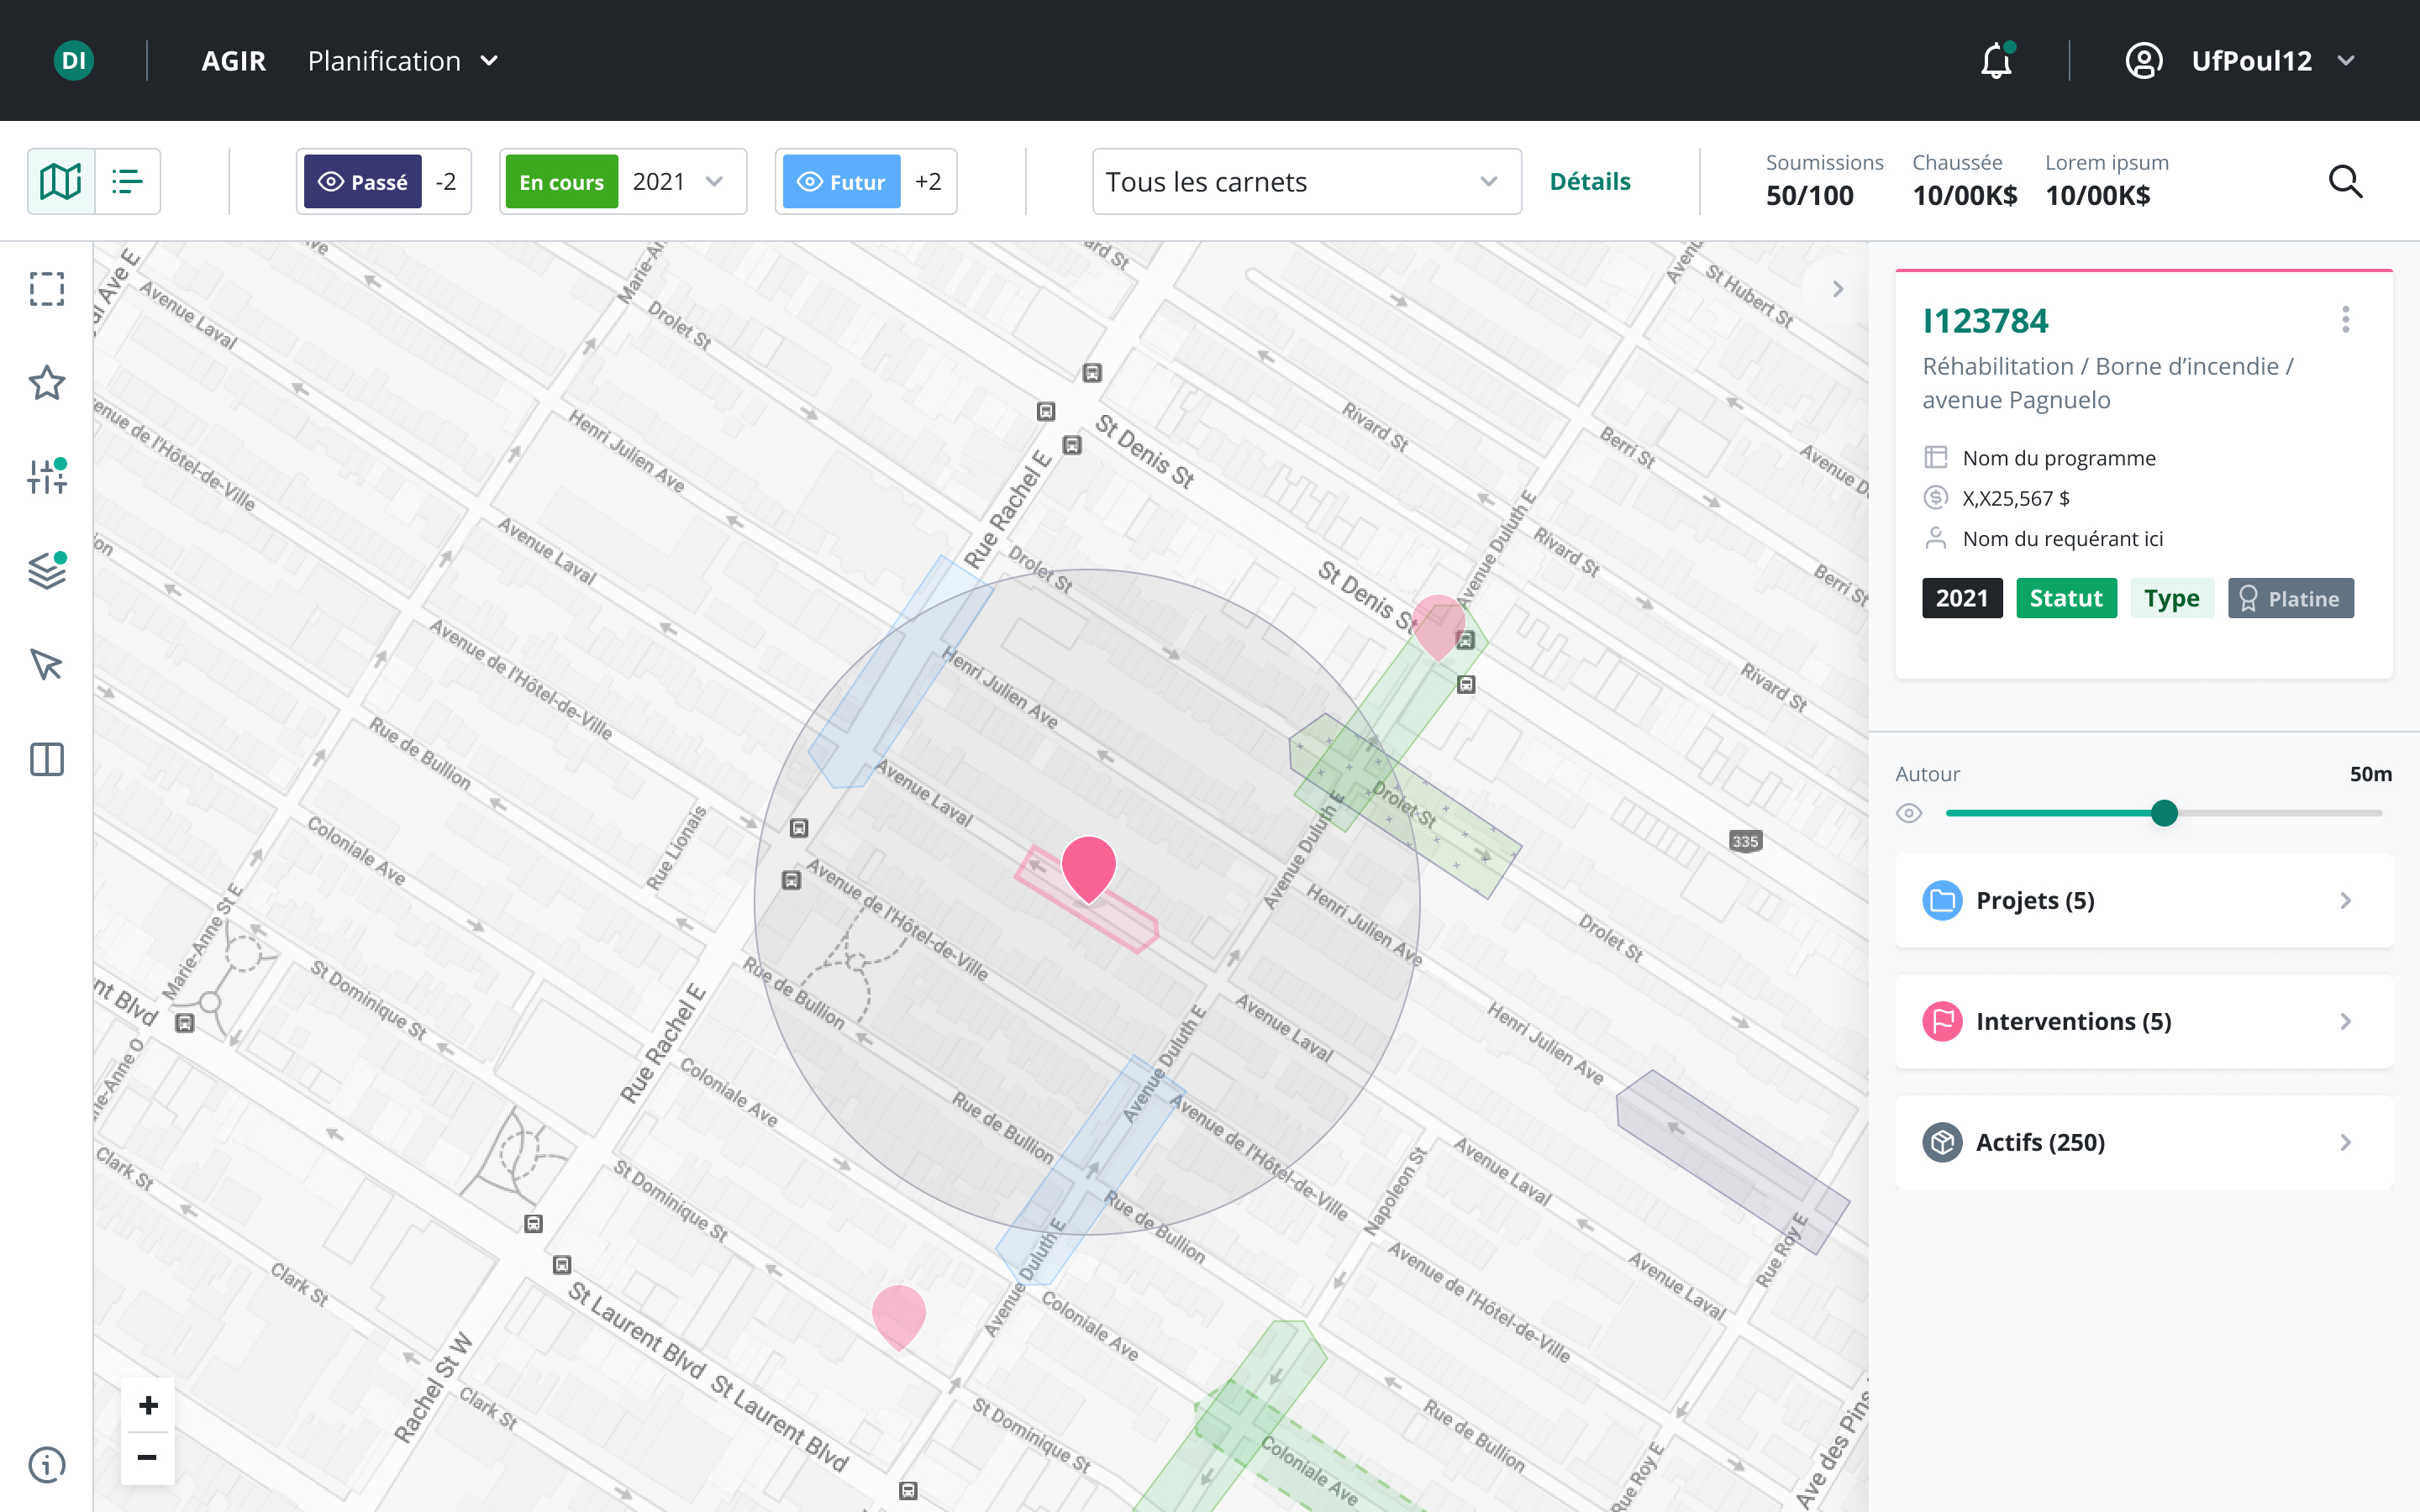The height and width of the screenshot is (1512, 2420).
Task: Open the search magnifier
Action: pos(2345,181)
